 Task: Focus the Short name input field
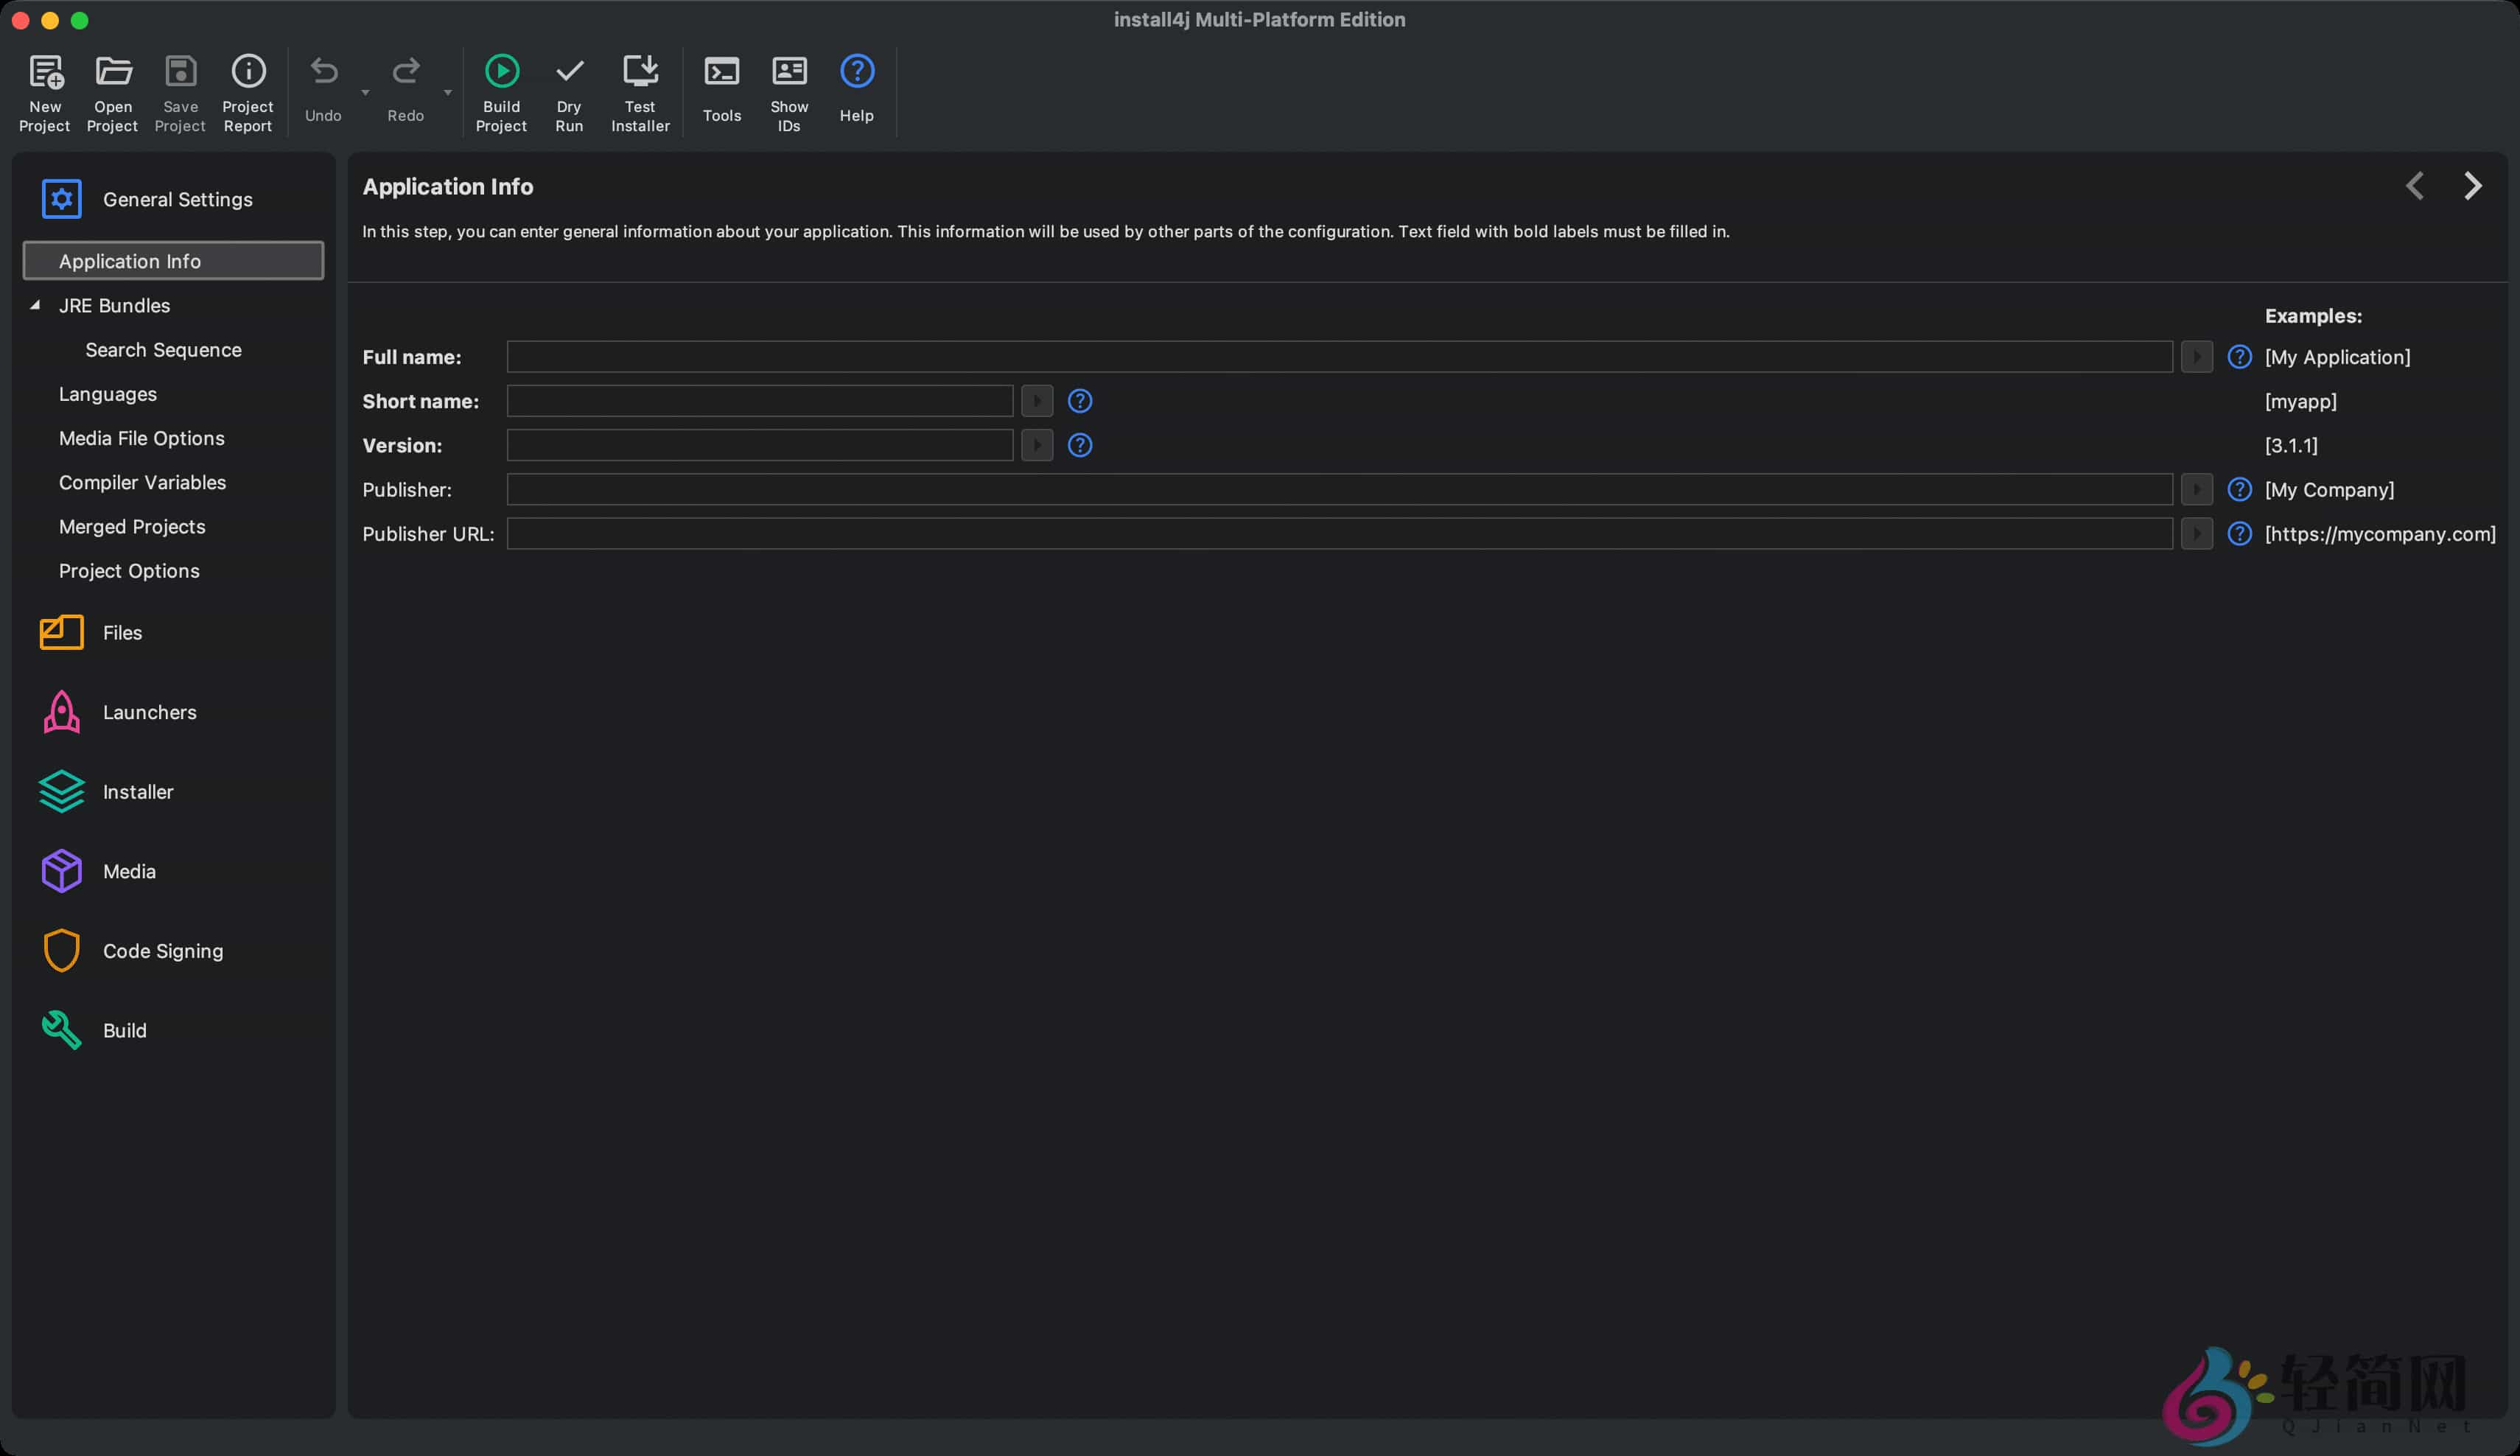pos(759,400)
